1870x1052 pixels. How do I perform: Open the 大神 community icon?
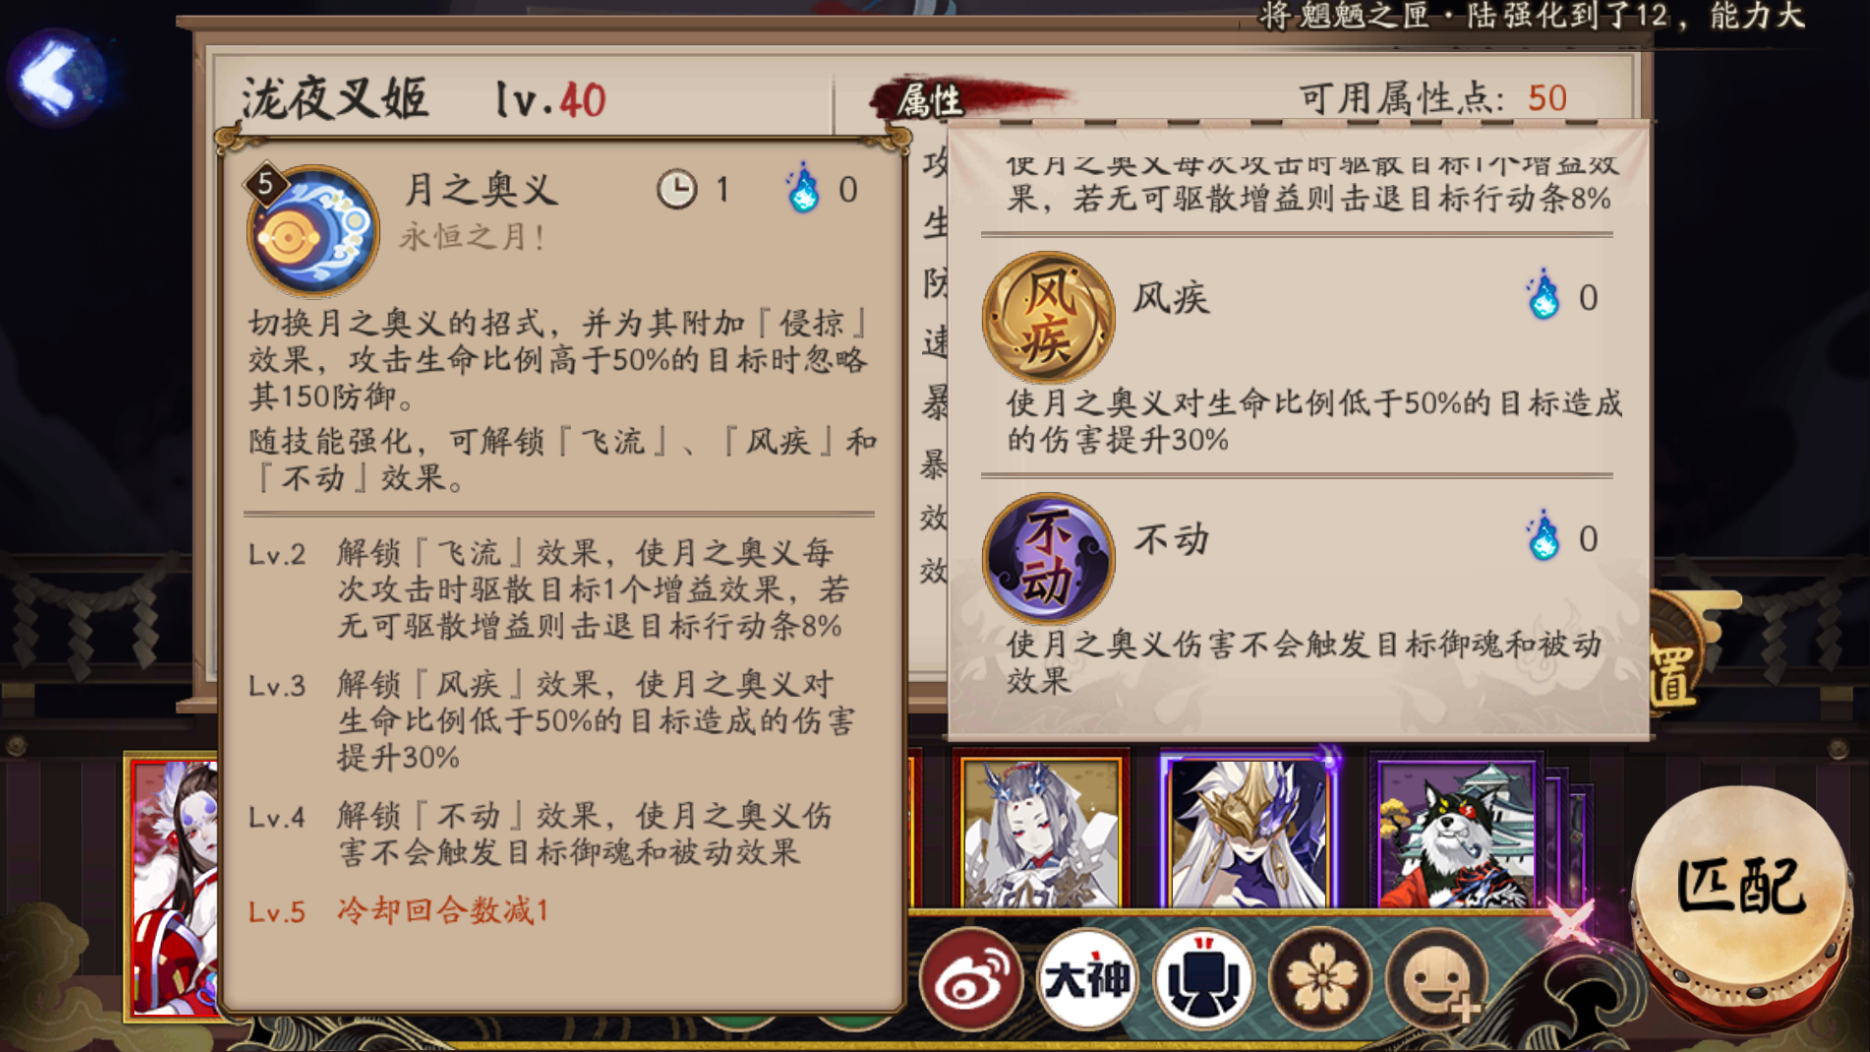(1087, 979)
